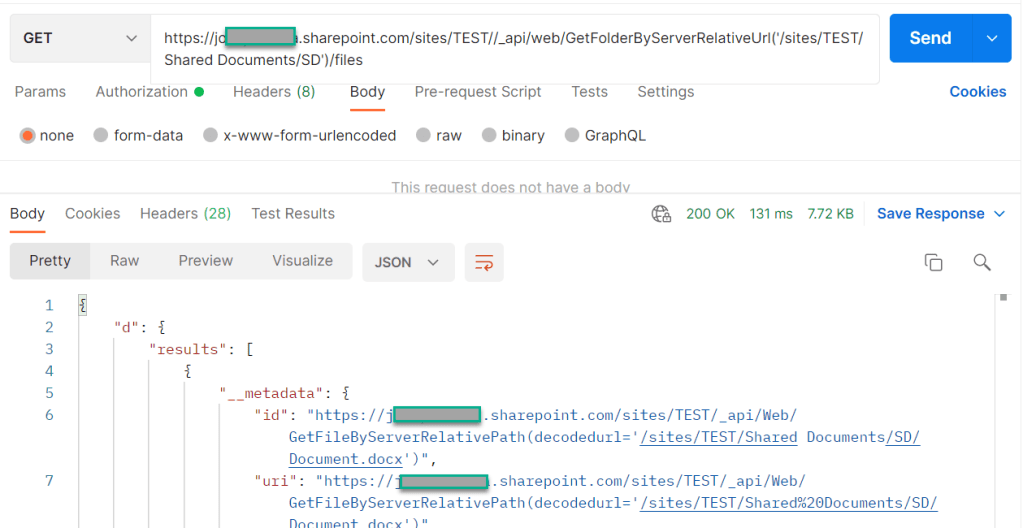Switch to the Raw response view
Viewport: 1023px width, 528px height.
click(124, 261)
